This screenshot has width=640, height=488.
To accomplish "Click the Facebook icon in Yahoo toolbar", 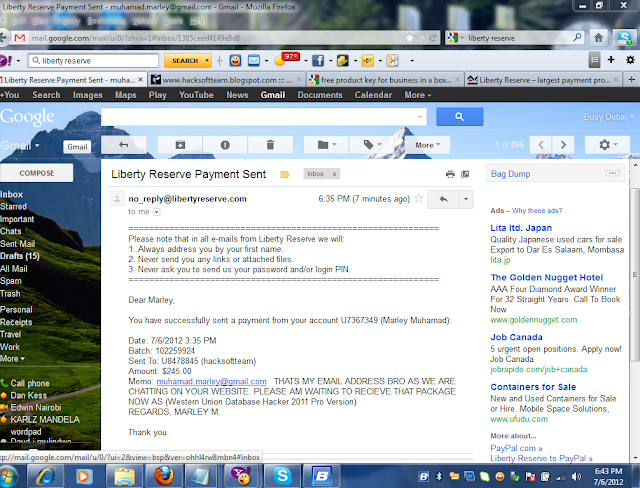I will pos(318,61).
